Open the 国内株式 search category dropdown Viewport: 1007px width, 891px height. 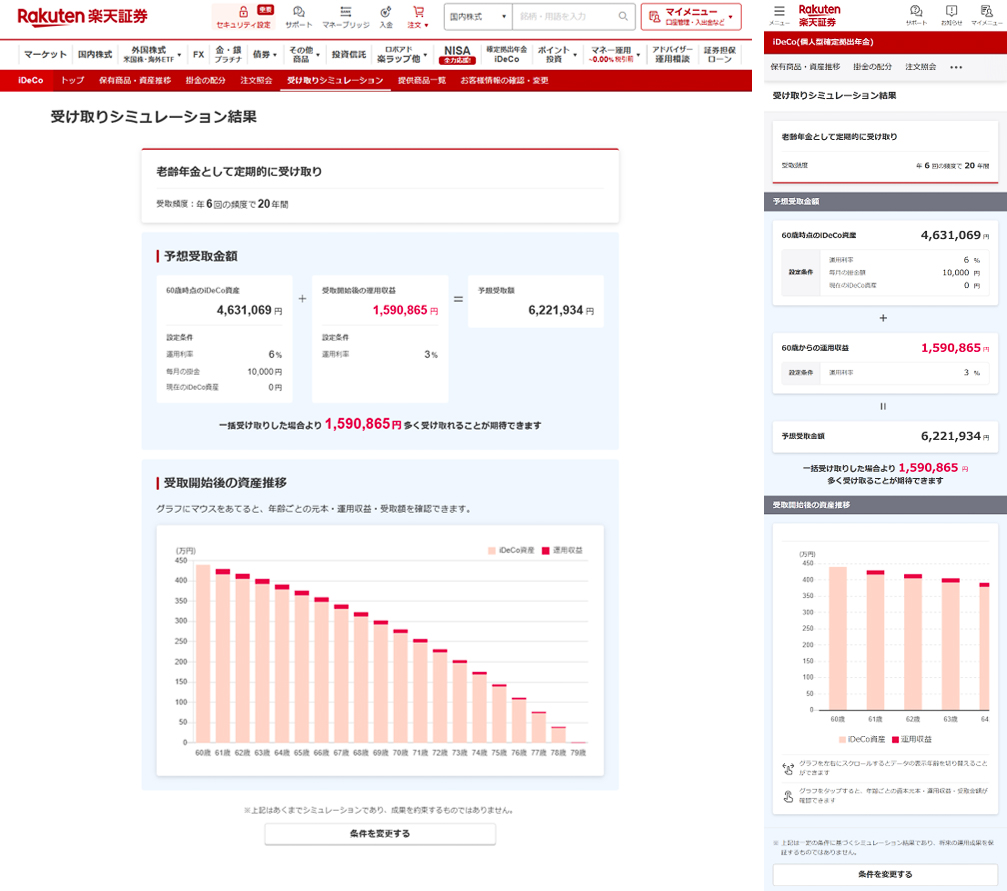478,17
